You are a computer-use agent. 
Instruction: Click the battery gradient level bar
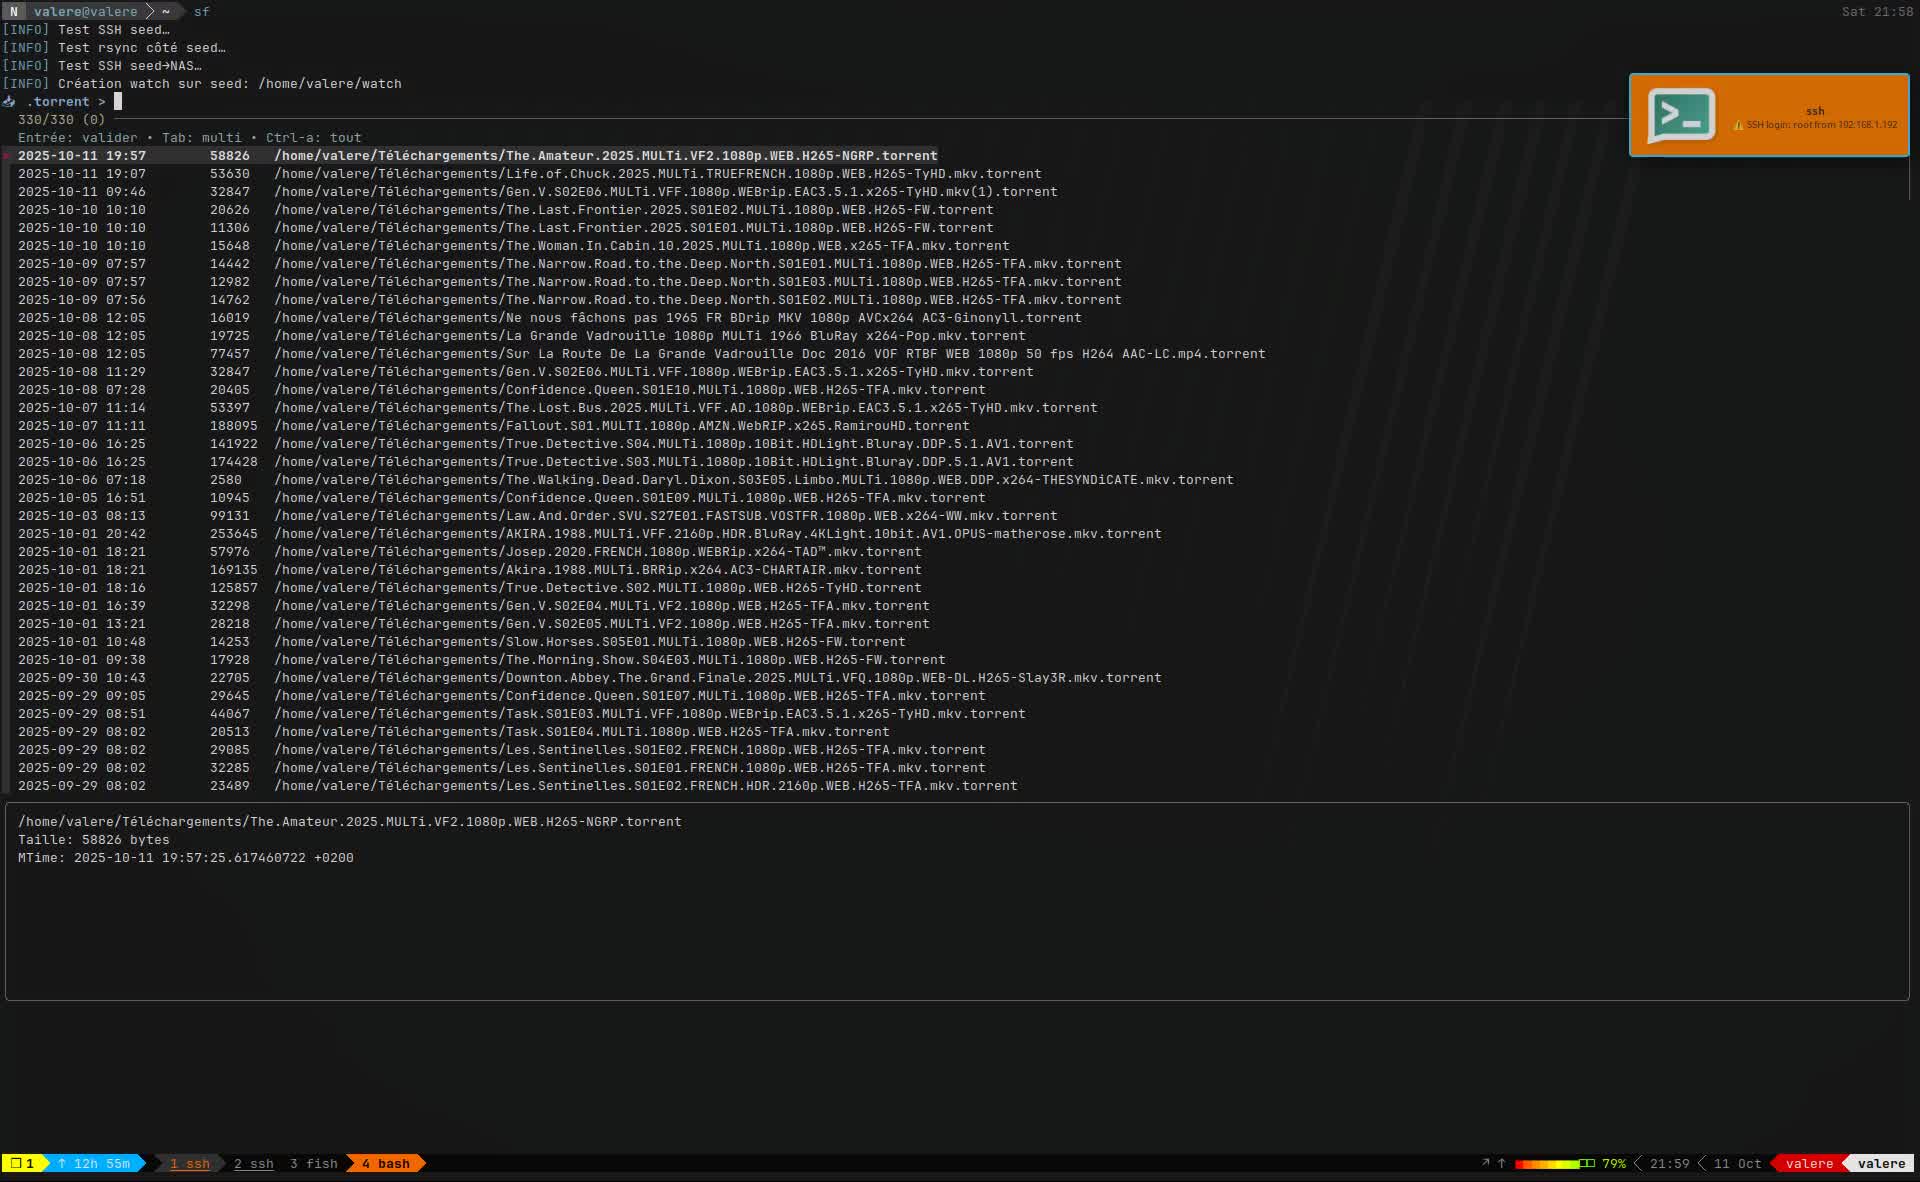pyautogui.click(x=1554, y=1163)
